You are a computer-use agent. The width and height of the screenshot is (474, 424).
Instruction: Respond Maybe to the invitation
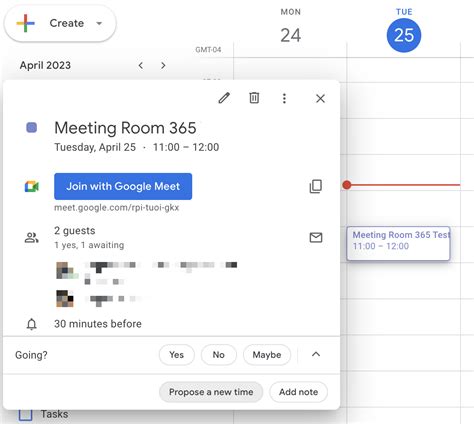(267, 355)
